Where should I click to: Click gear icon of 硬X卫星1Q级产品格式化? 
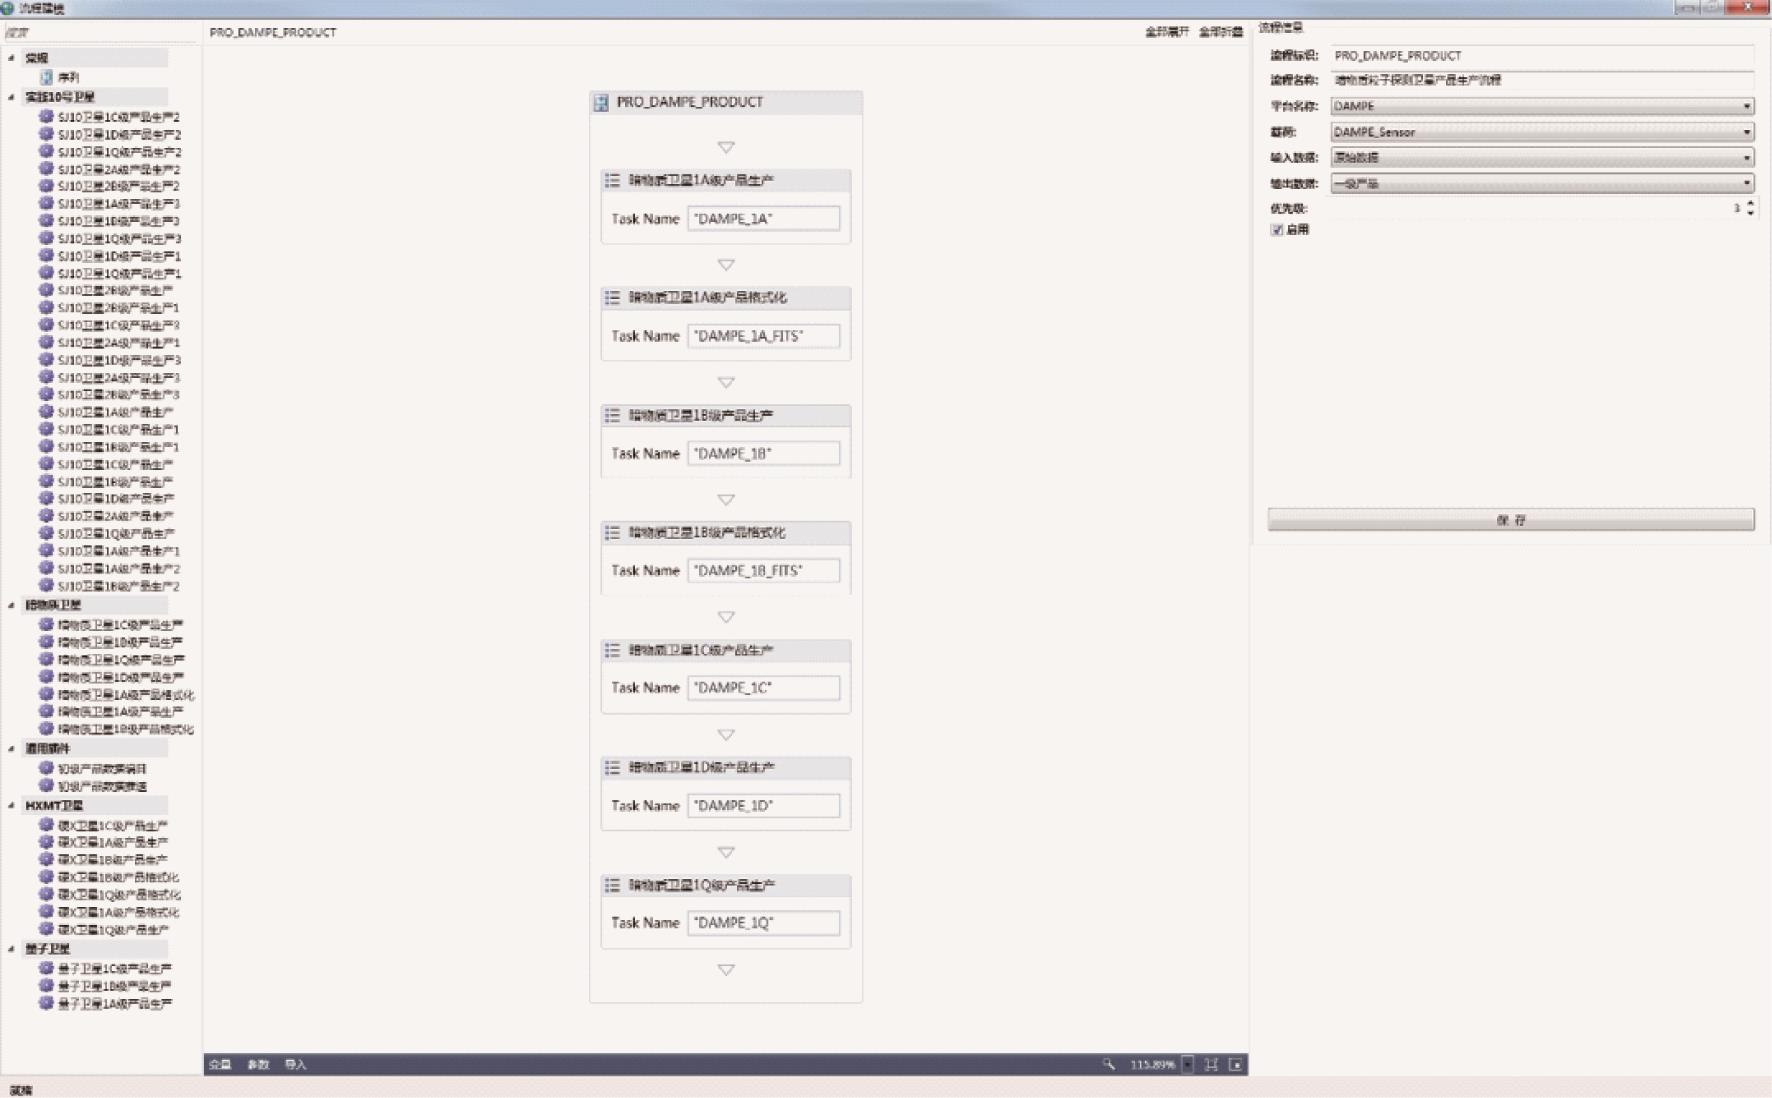click(x=46, y=894)
